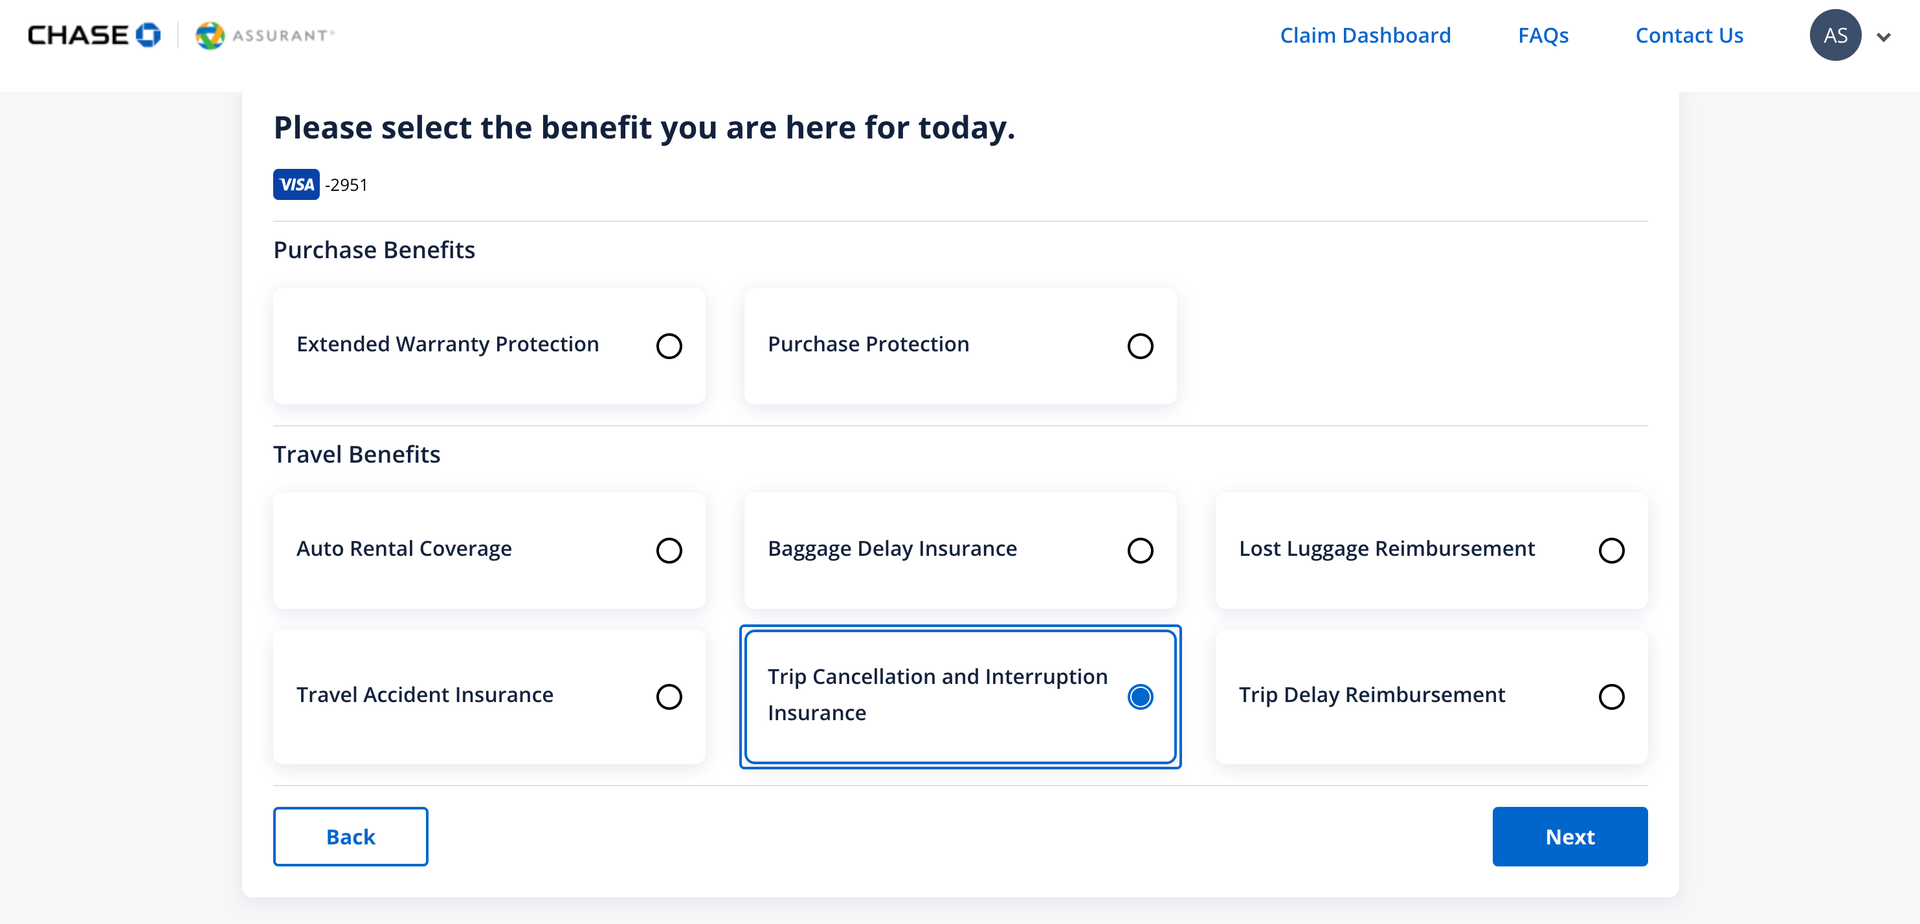The height and width of the screenshot is (924, 1920).
Task: Click the Next button
Action: 1569,836
